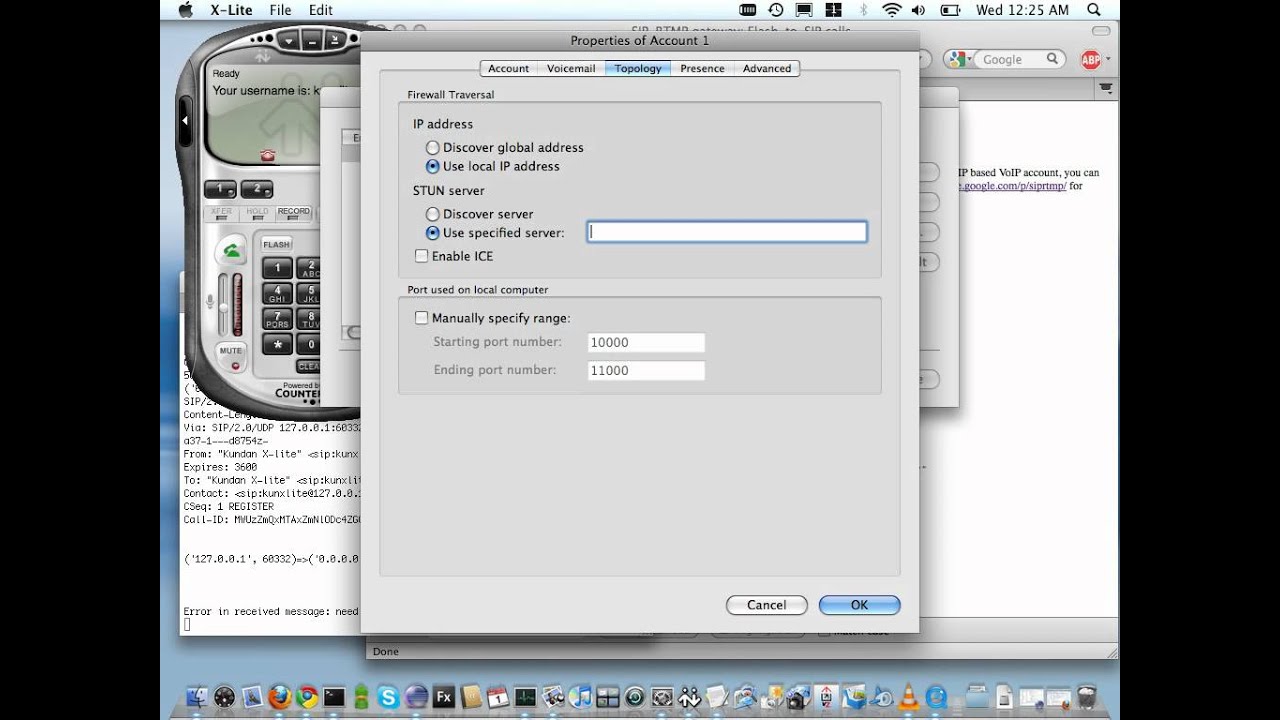This screenshot has height=720, width=1280.
Task: Click the OK button in Properties dialog
Action: 859,605
